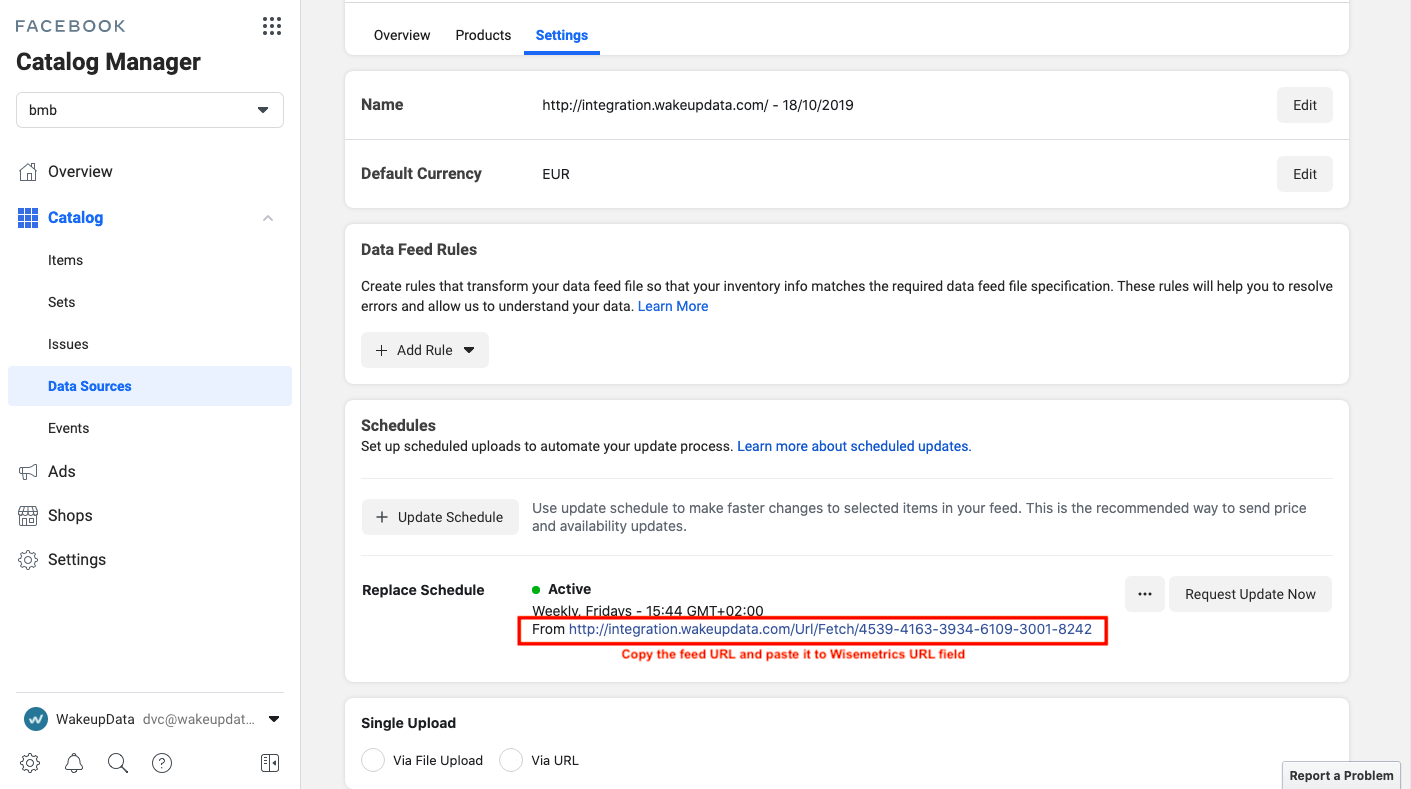Viewport: 1411px width, 789px height.
Task: Open the nine-dot apps grid menu
Action: (272, 26)
